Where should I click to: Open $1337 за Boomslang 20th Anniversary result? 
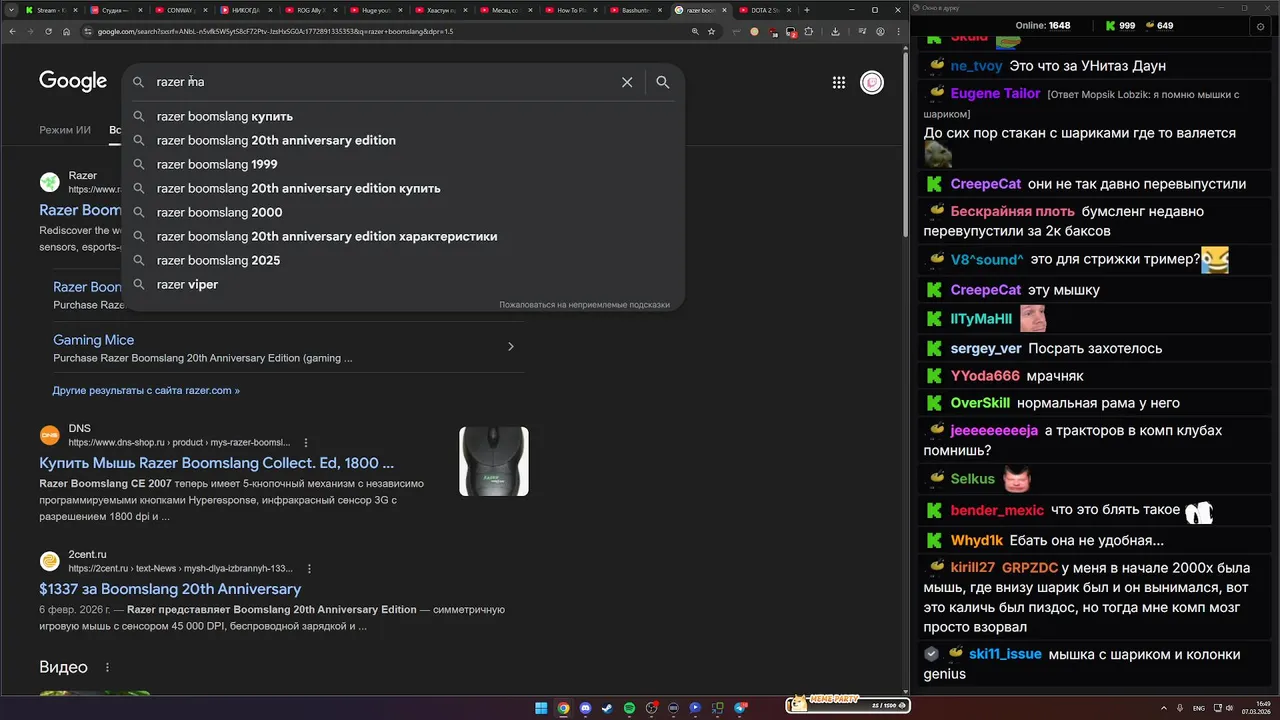[x=170, y=589]
